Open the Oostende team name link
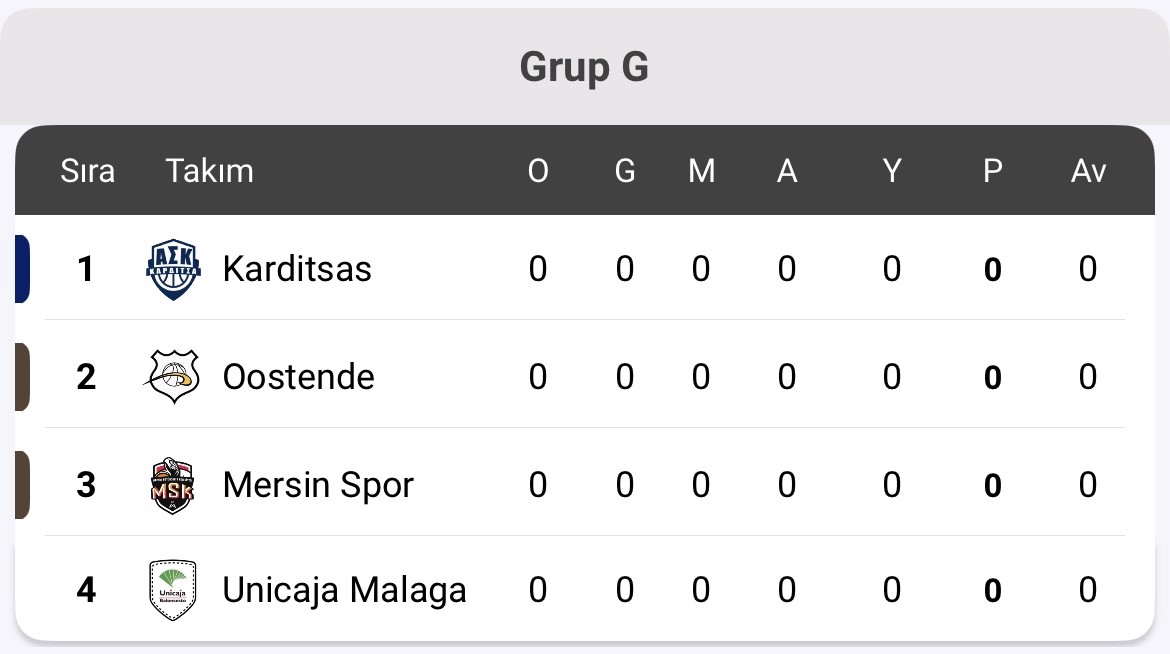 (298, 377)
